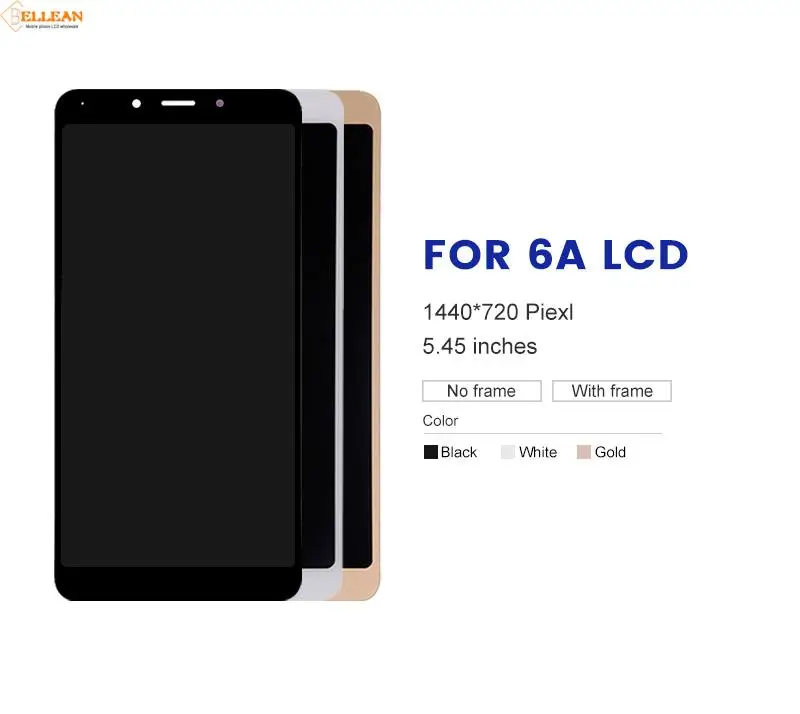Select the No frame option
Screen dimensions: 800x714
pyautogui.click(x=482, y=391)
